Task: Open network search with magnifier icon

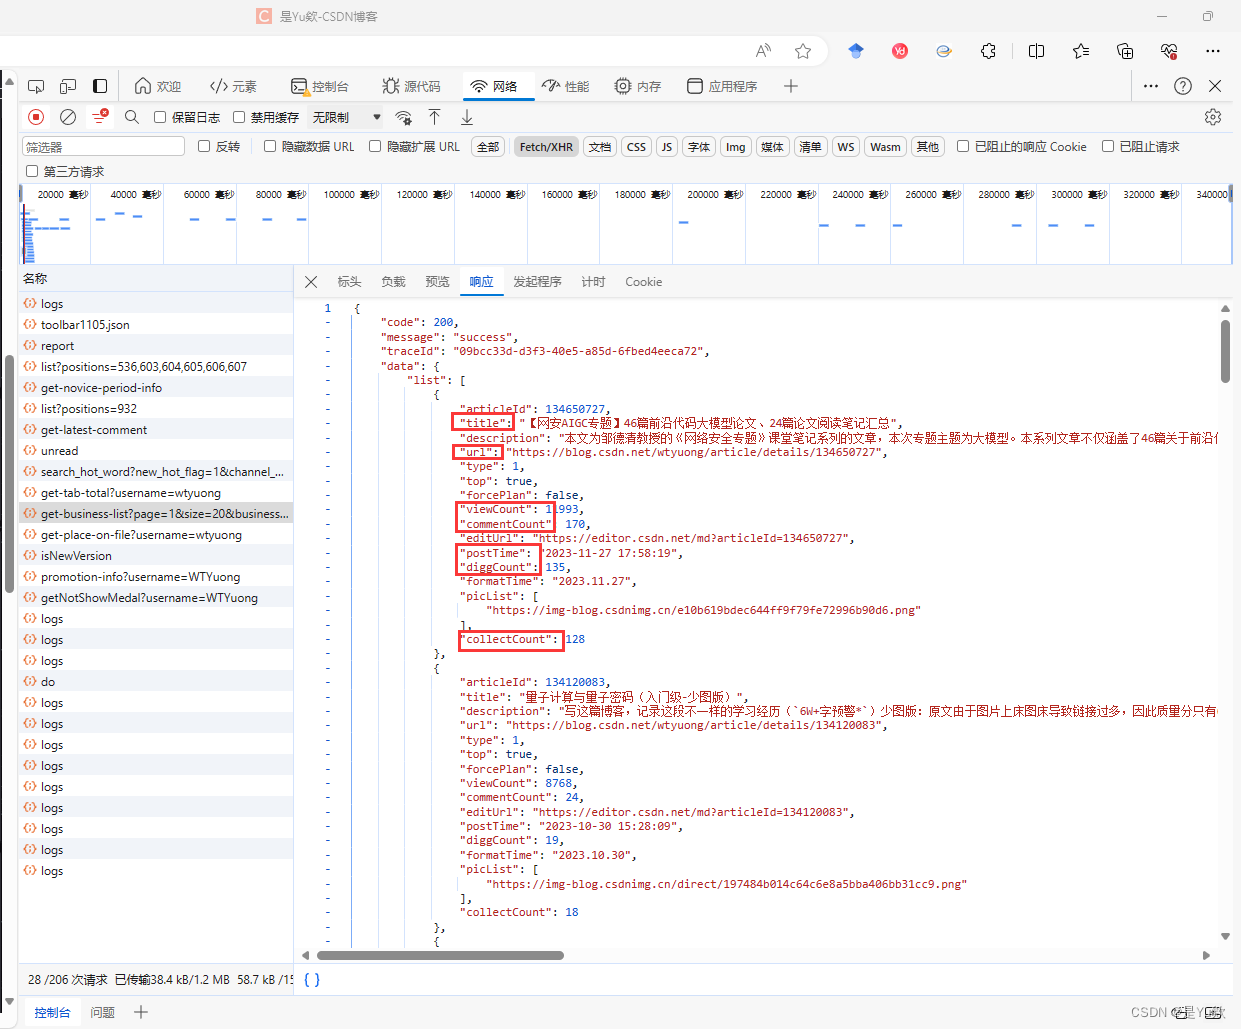Action: pyautogui.click(x=132, y=117)
